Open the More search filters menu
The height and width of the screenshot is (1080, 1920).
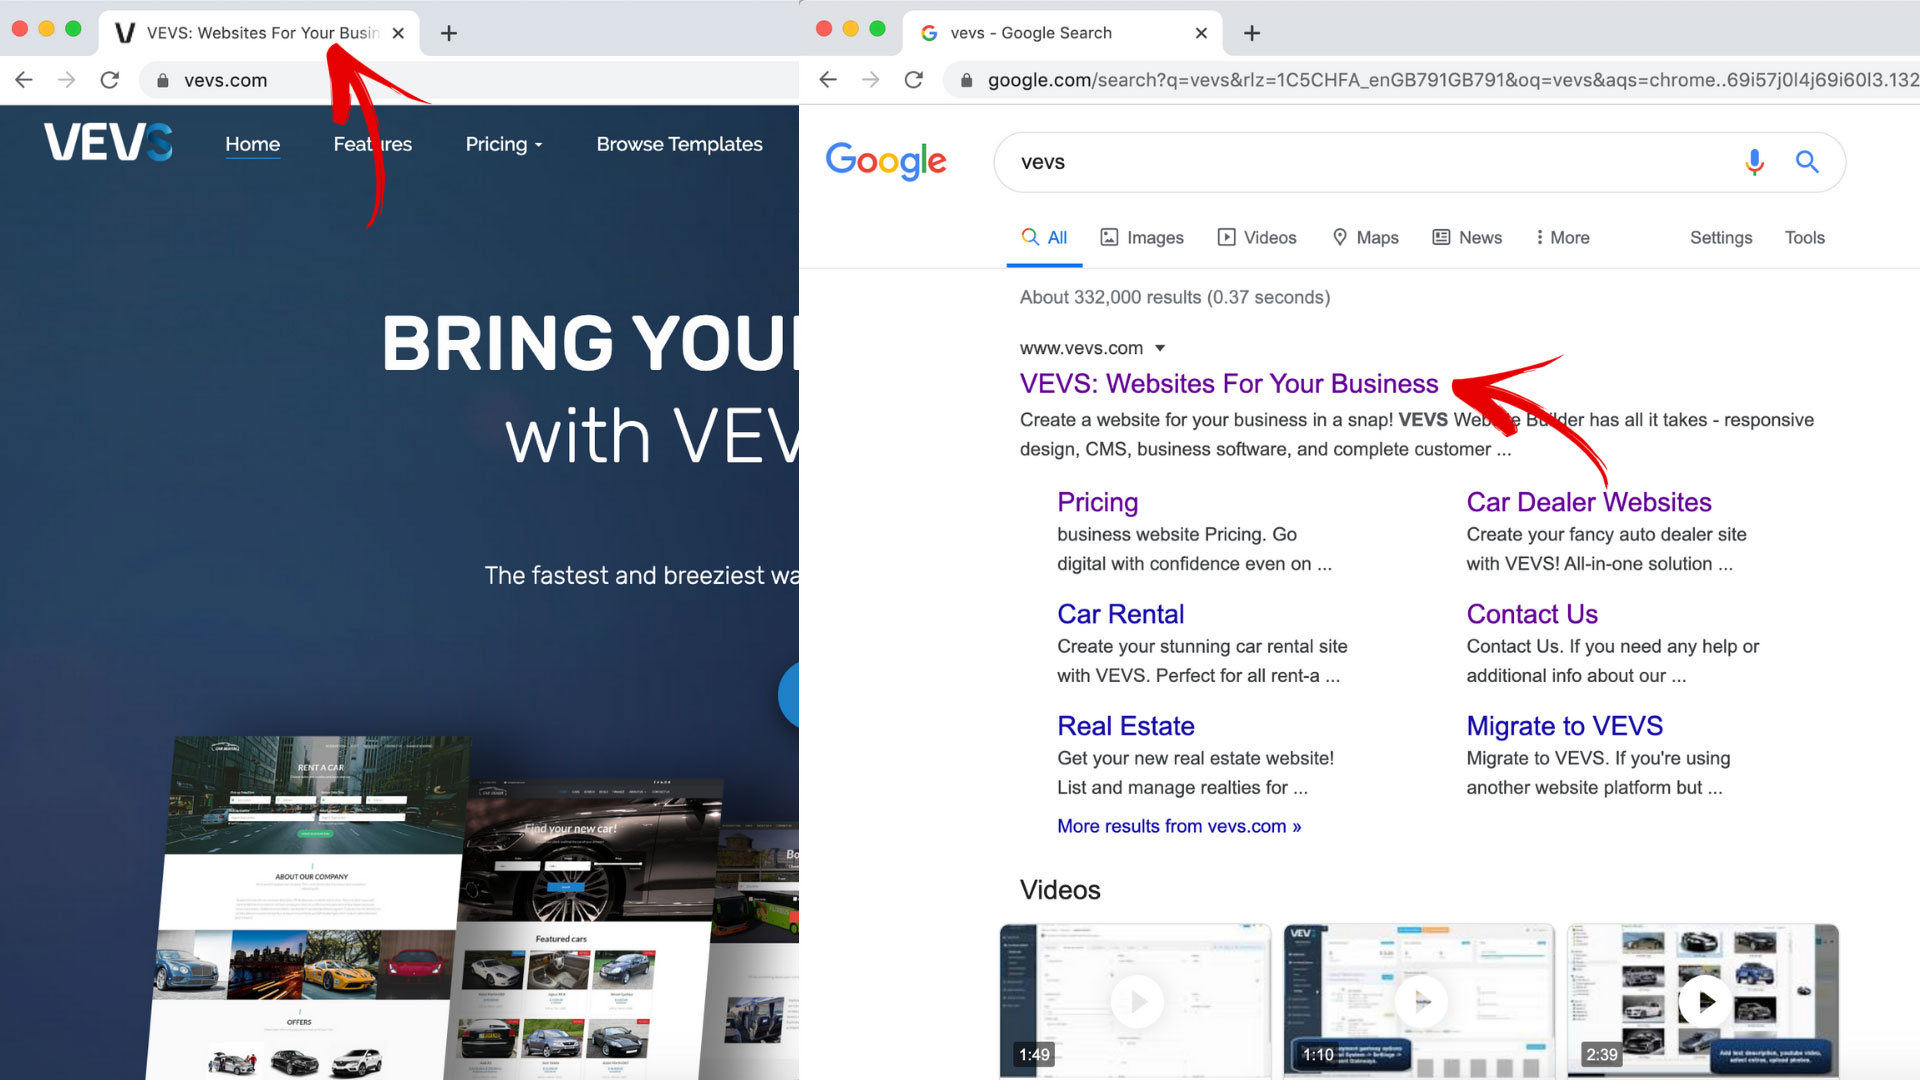(1563, 237)
